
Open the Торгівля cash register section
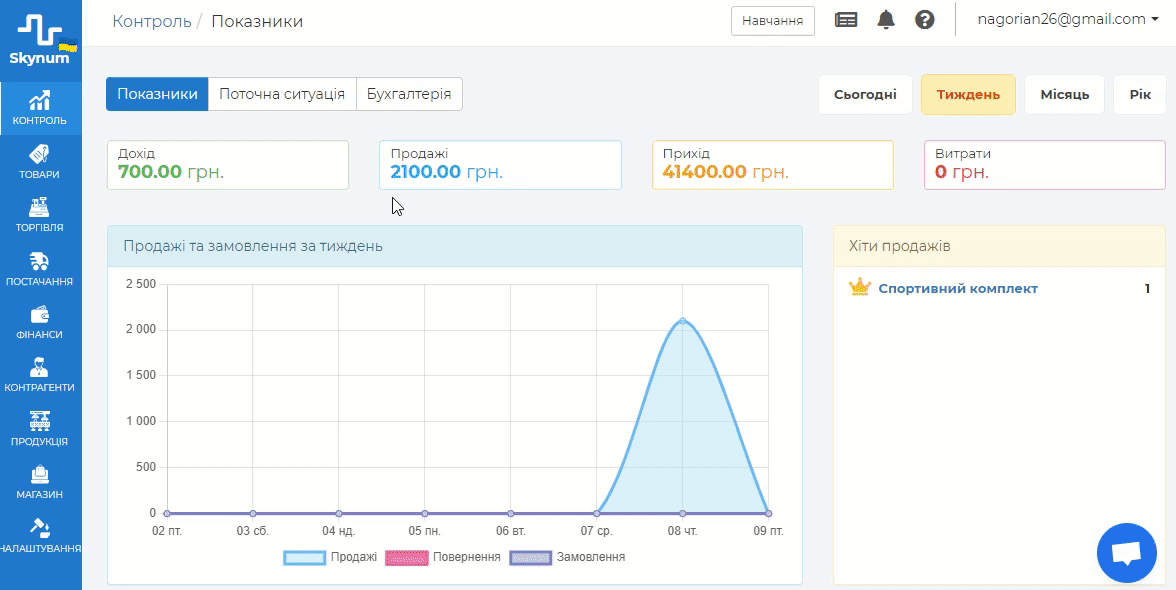point(40,215)
